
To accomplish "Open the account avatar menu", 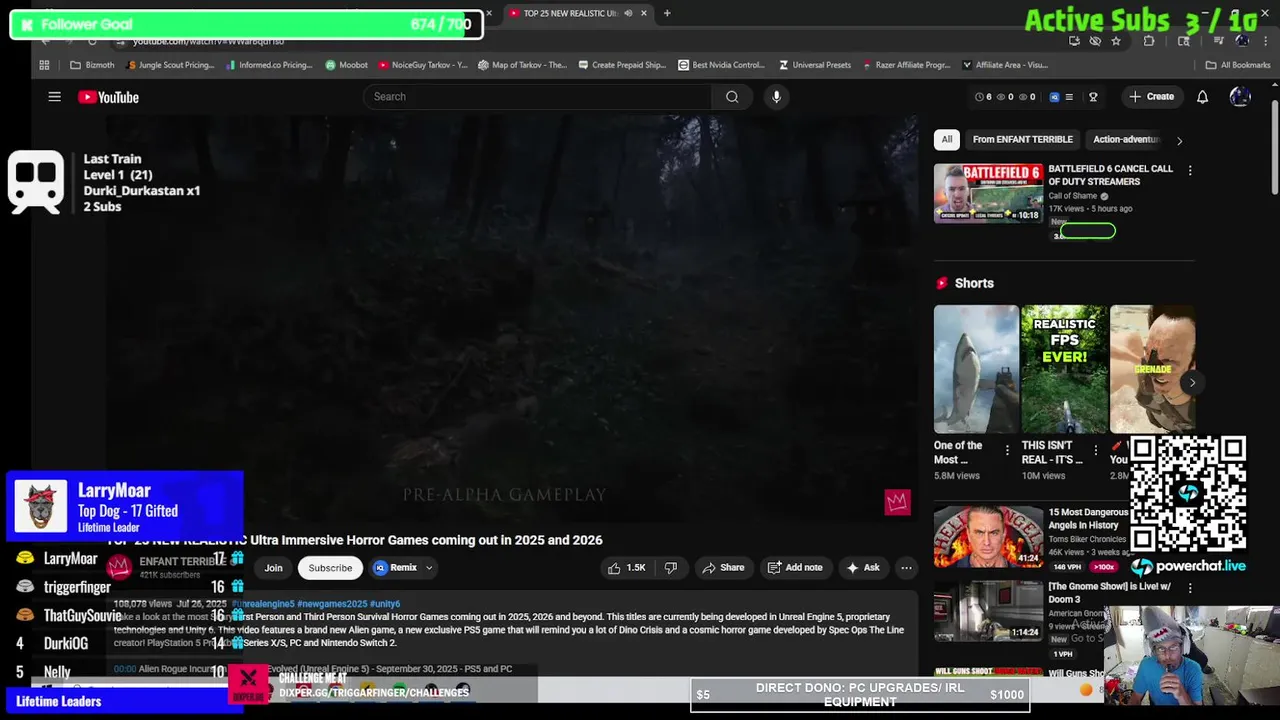I will (x=1240, y=97).
